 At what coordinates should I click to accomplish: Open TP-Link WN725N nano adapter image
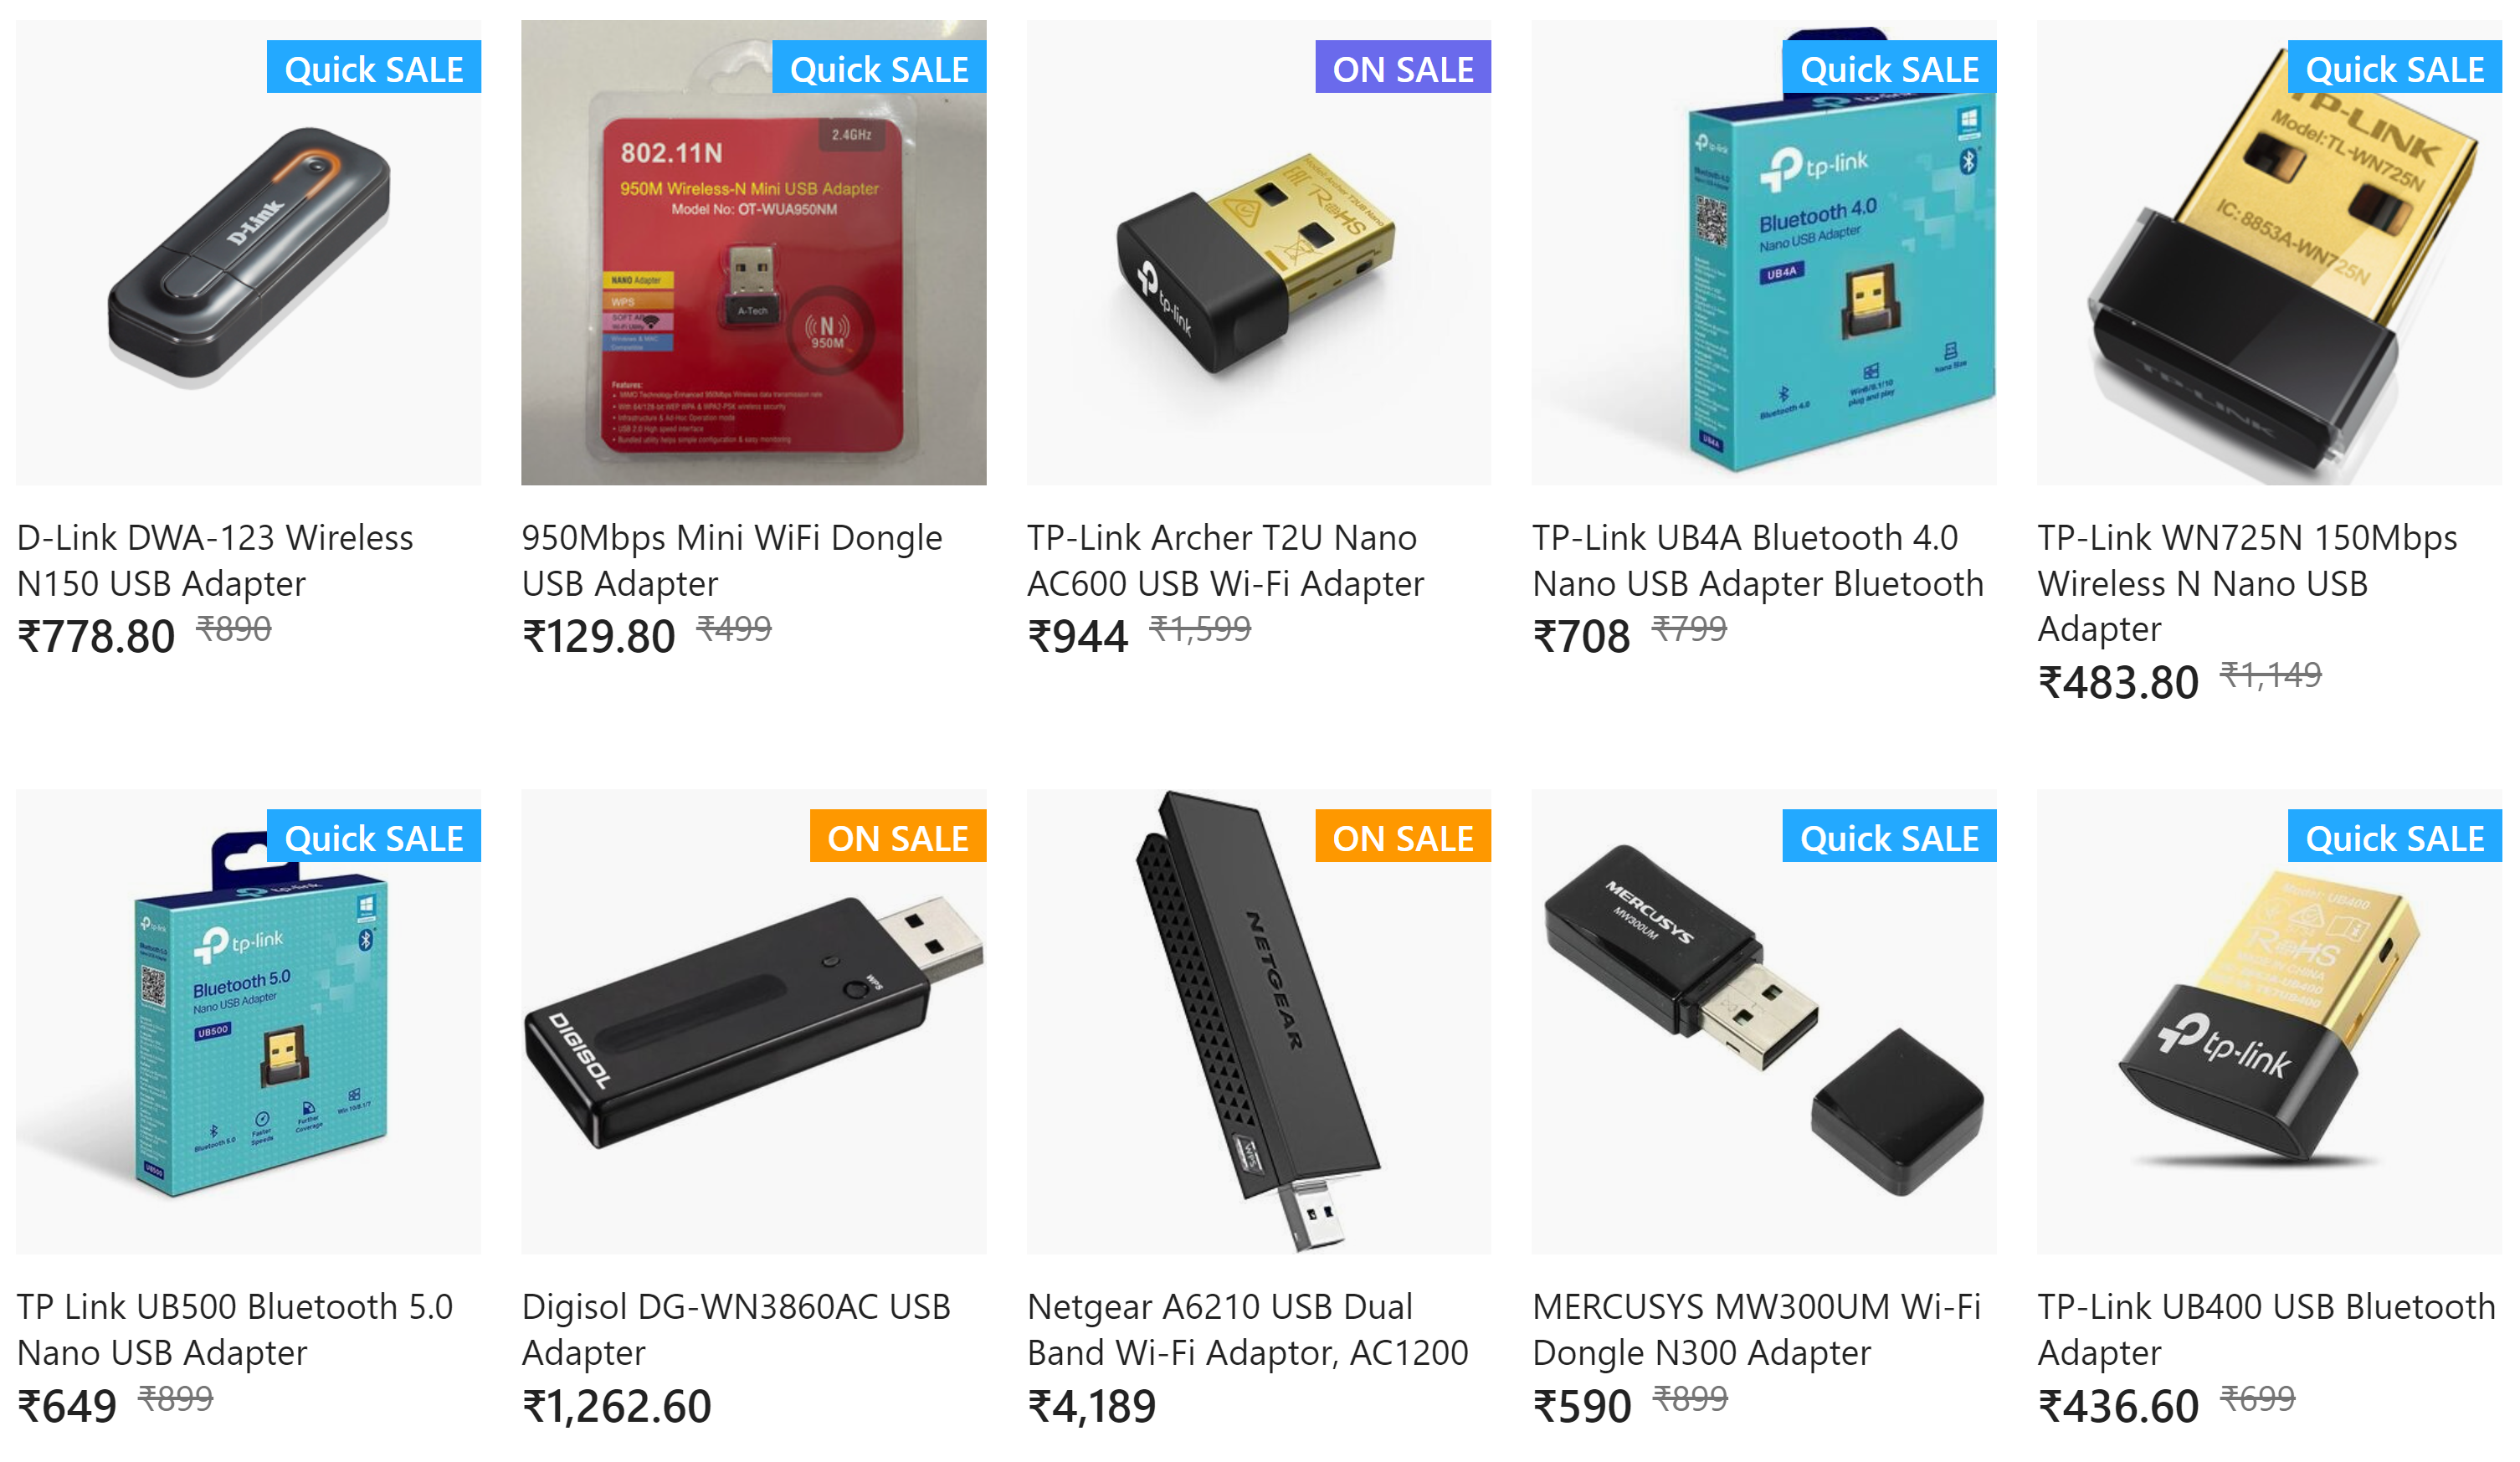(2269, 253)
